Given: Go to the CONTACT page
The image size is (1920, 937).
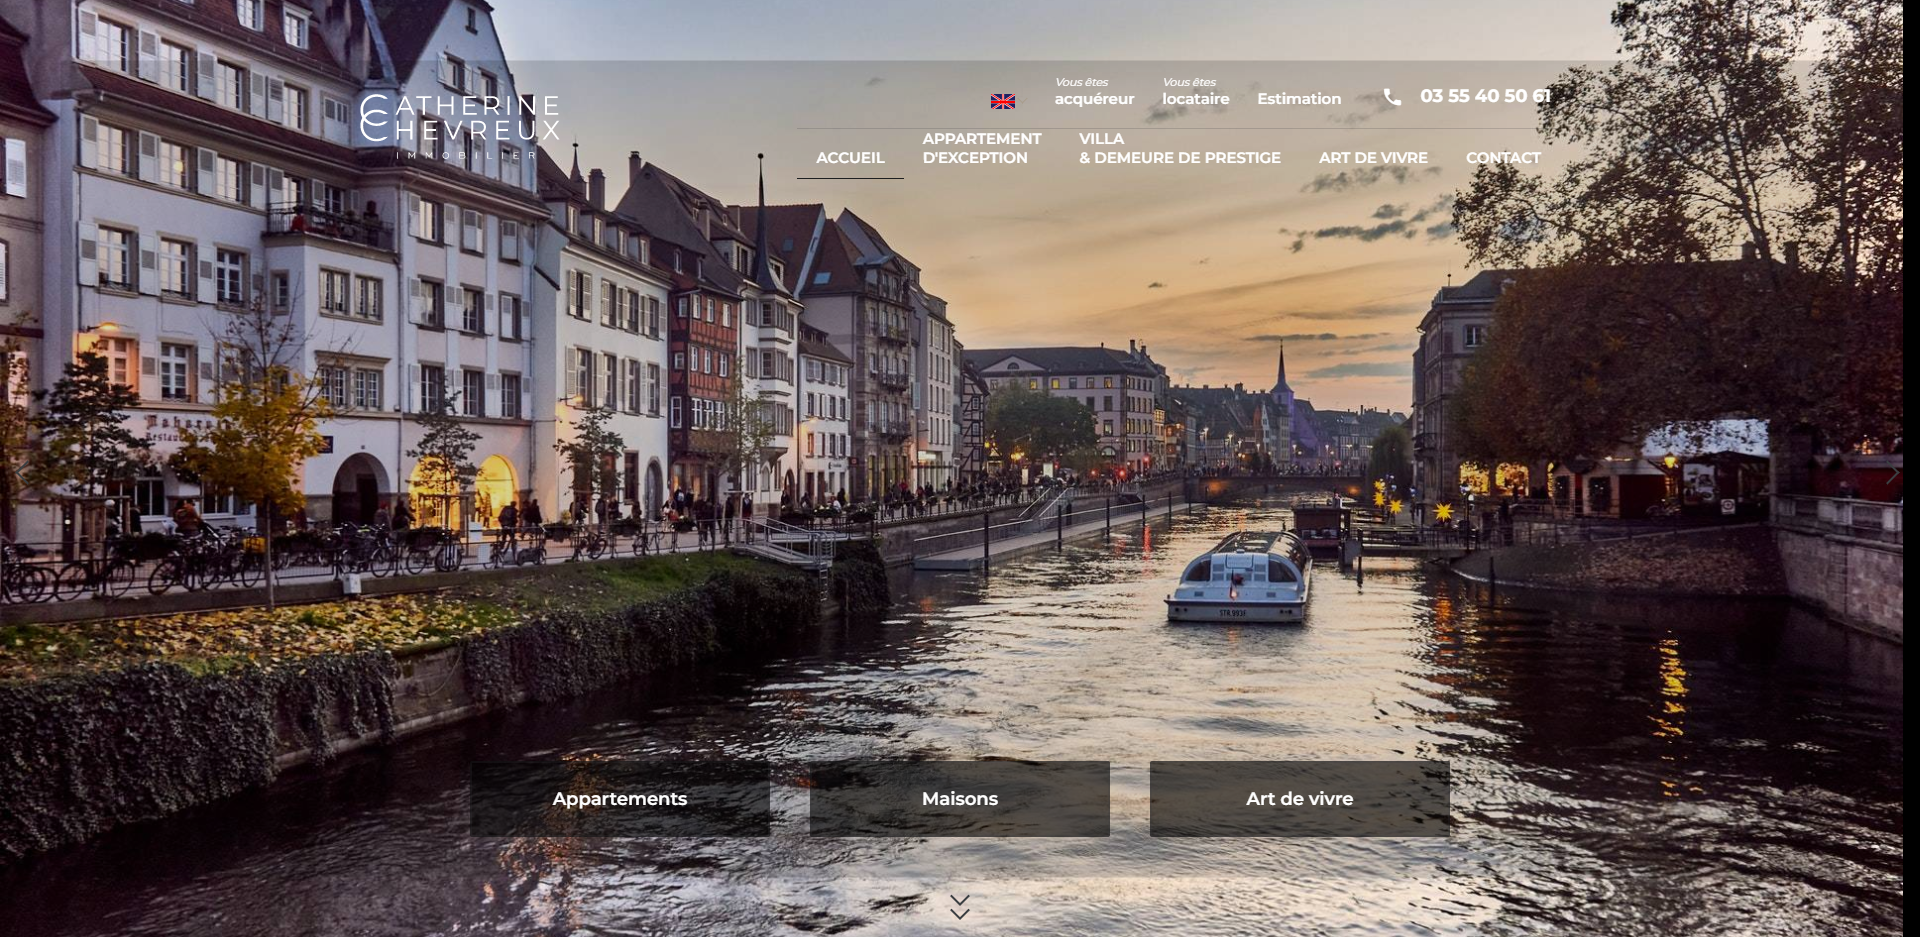Looking at the screenshot, I should coord(1502,157).
